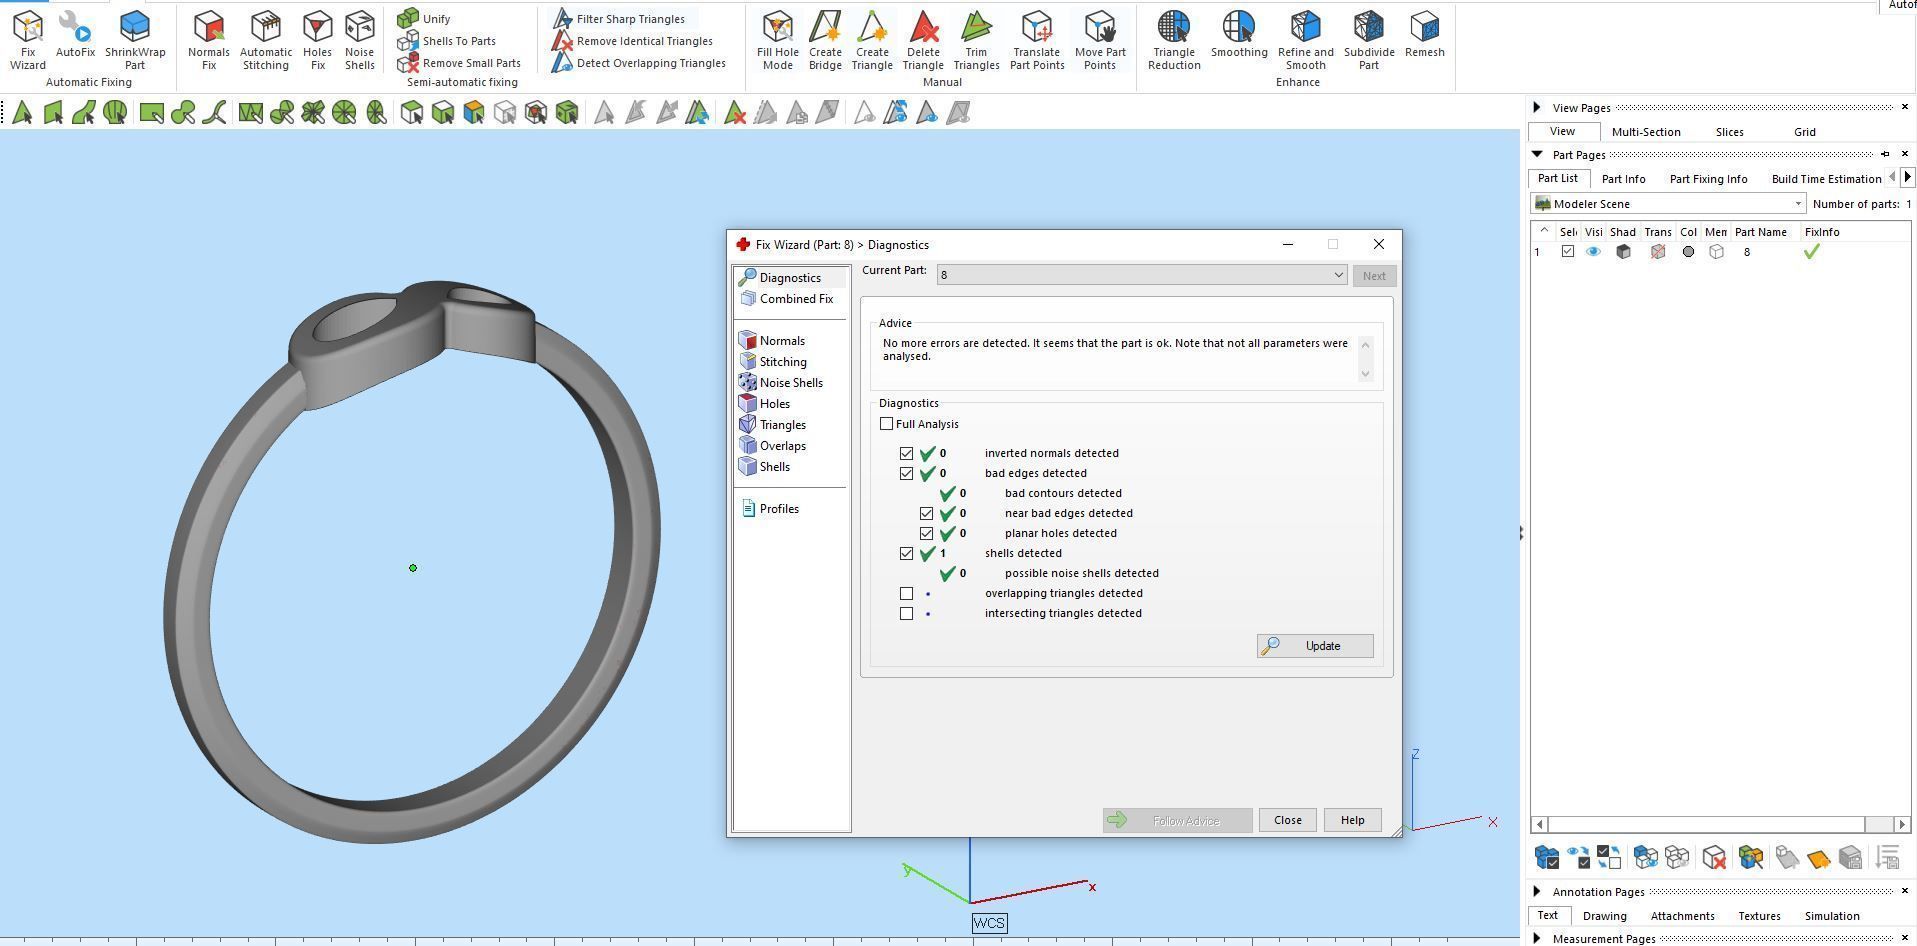Toggle selection checkbox of part 8
Screen dimensions: 1917x946
coord(1568,252)
